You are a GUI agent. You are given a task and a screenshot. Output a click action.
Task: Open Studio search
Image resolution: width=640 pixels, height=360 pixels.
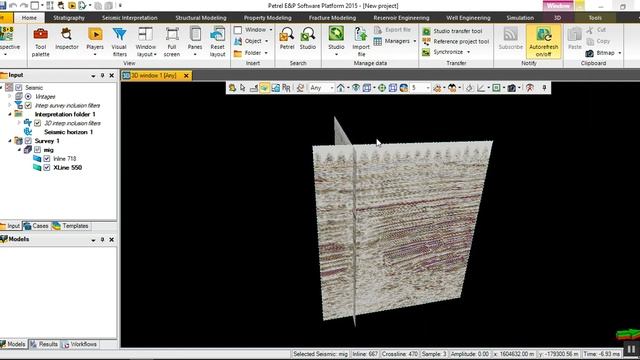pos(308,39)
